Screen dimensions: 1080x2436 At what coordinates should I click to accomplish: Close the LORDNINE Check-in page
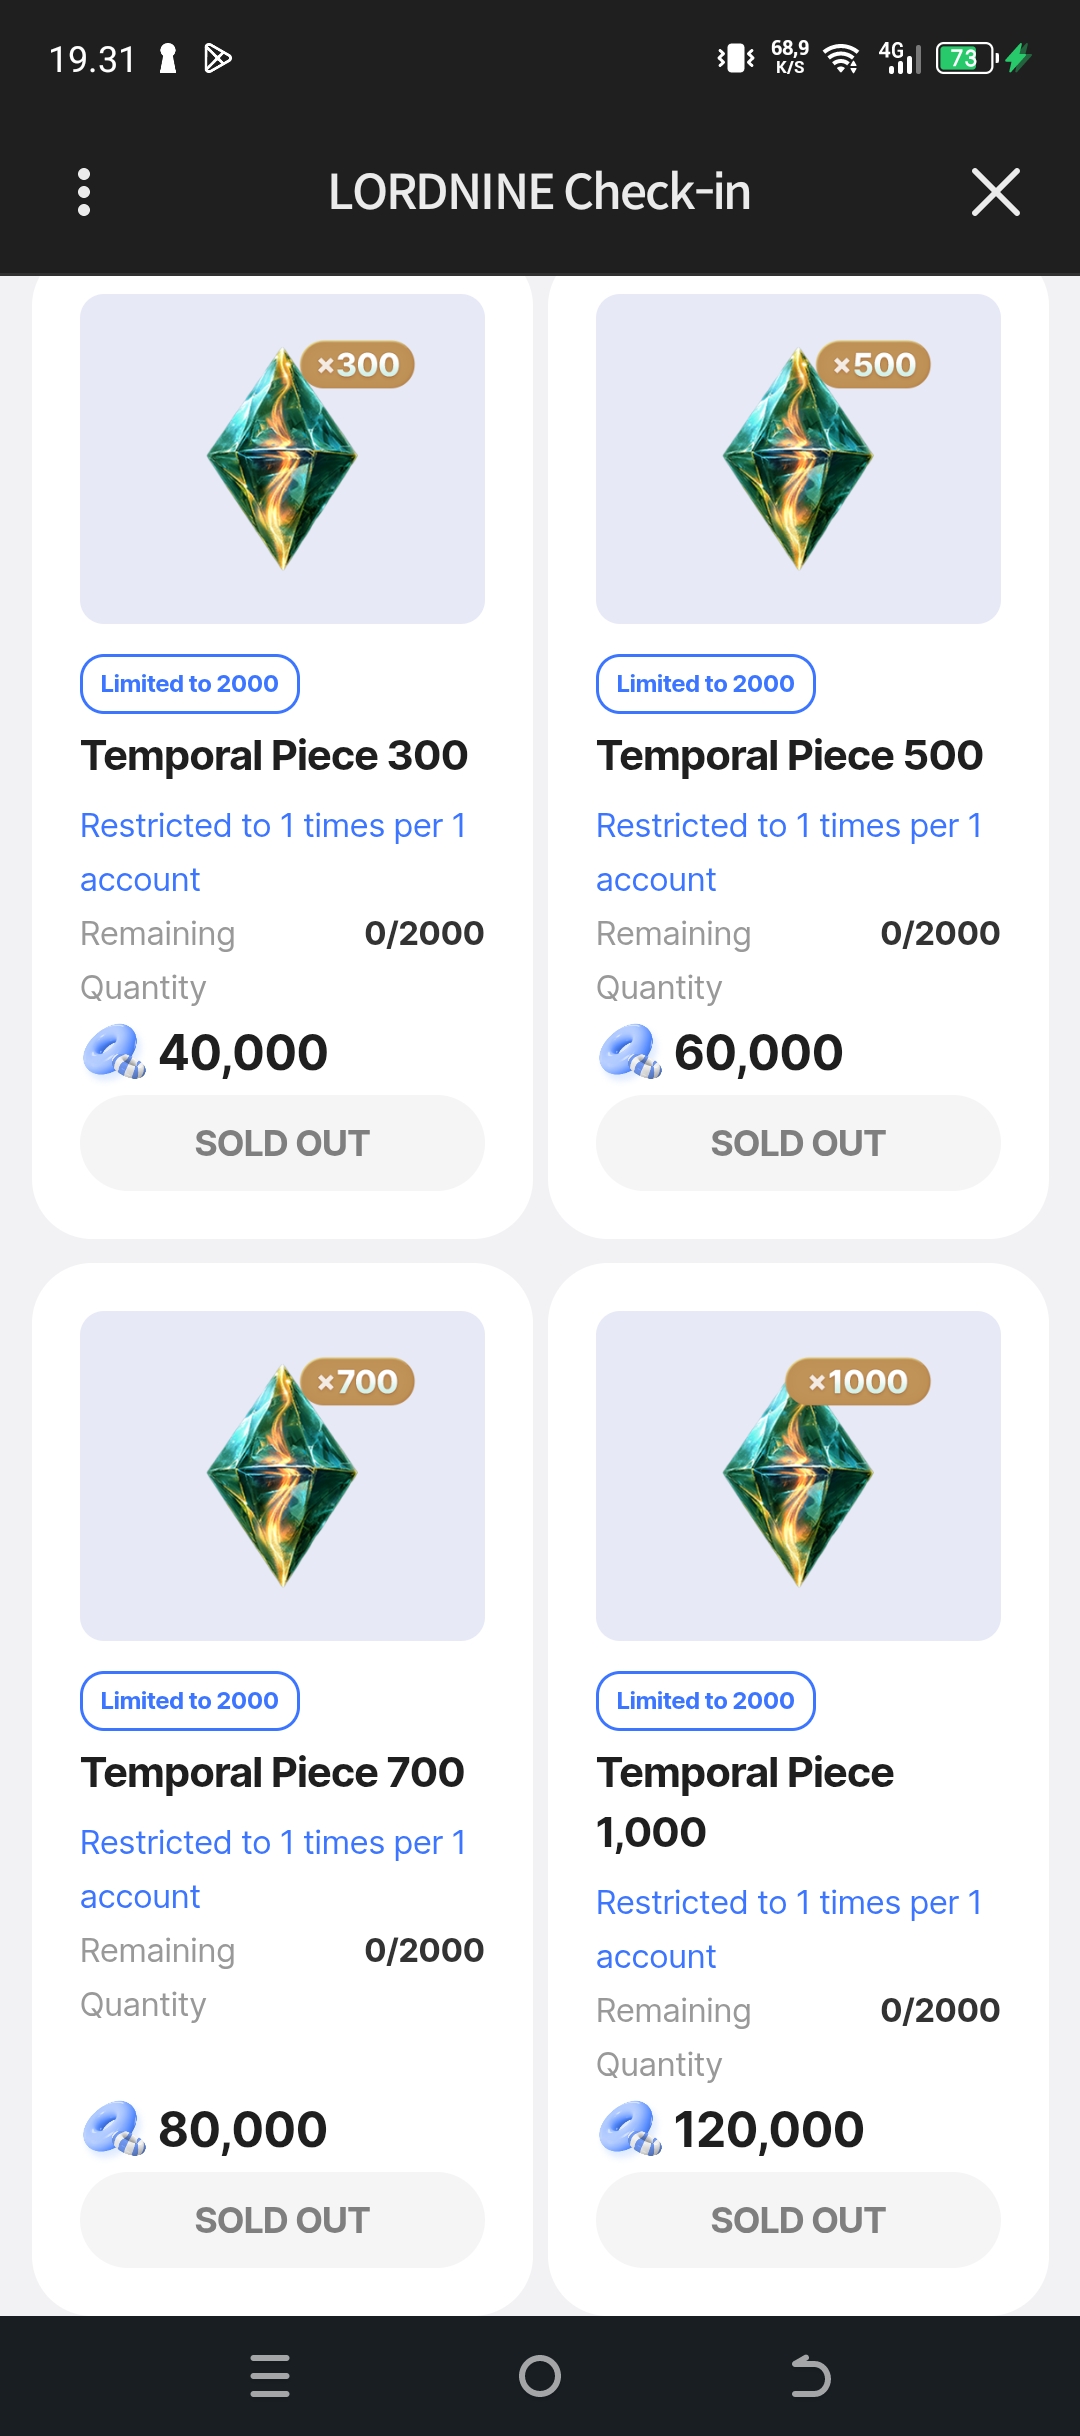[995, 192]
